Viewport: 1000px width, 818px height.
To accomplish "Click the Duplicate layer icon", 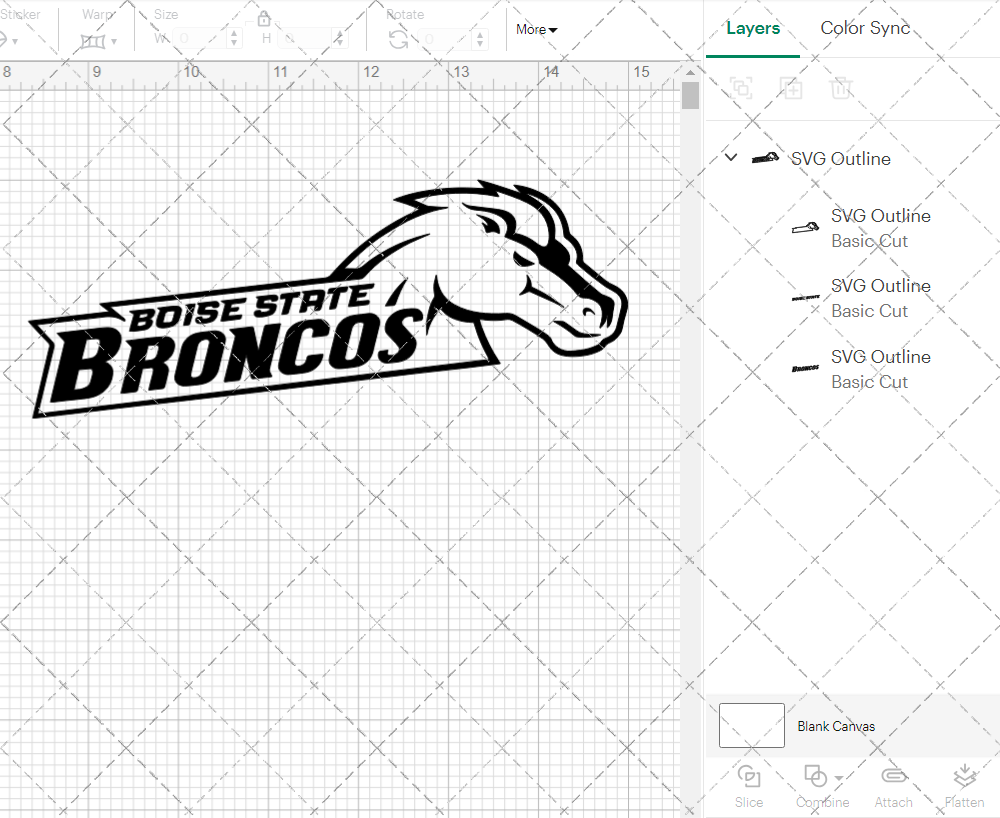I will coord(791,88).
